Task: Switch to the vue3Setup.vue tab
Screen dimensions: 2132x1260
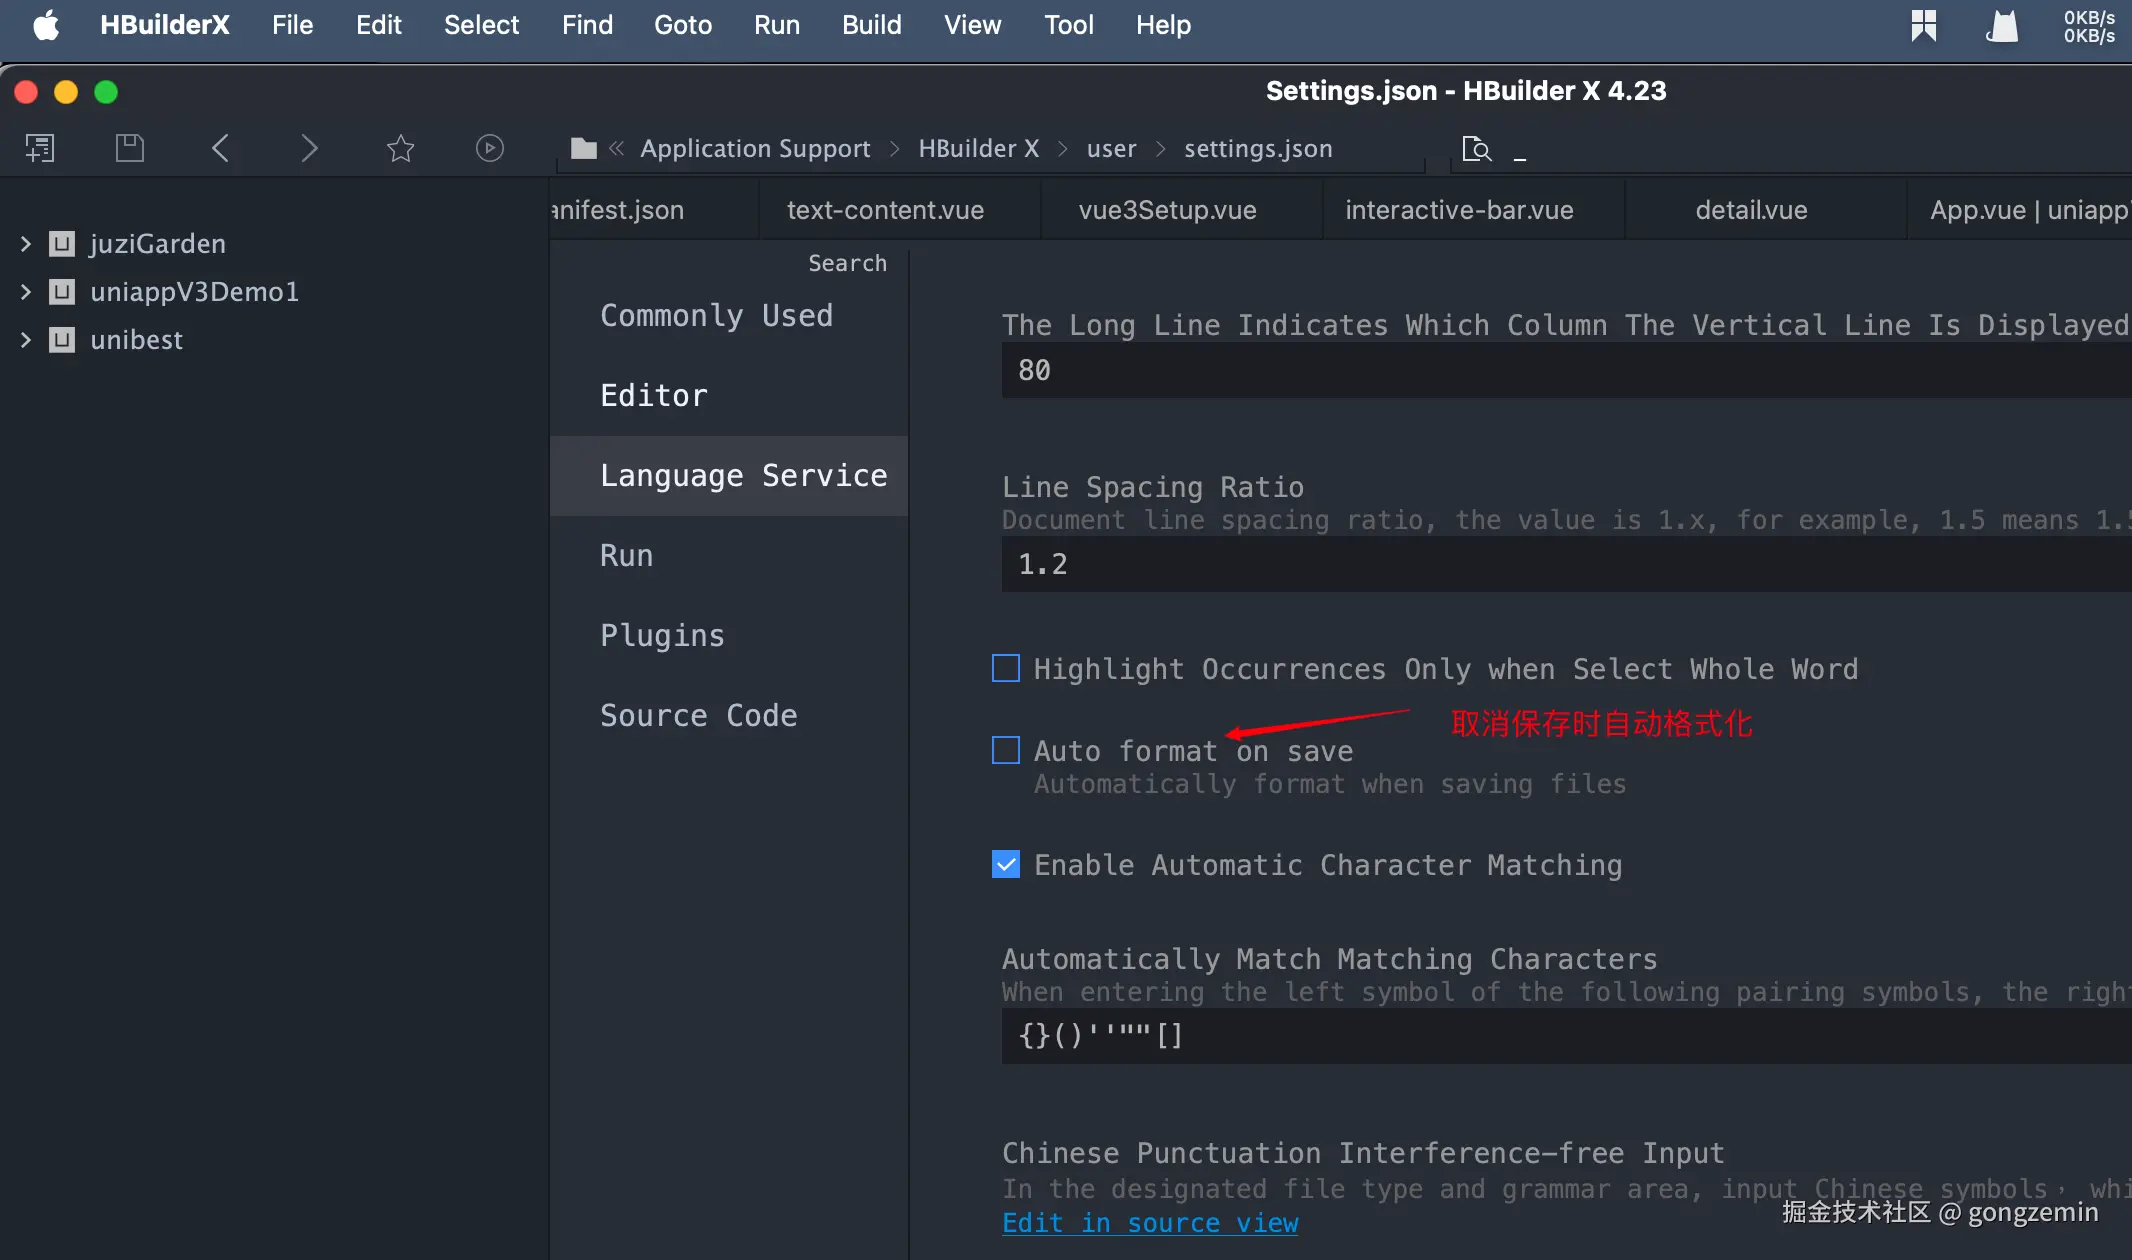Action: pyautogui.click(x=1167, y=210)
